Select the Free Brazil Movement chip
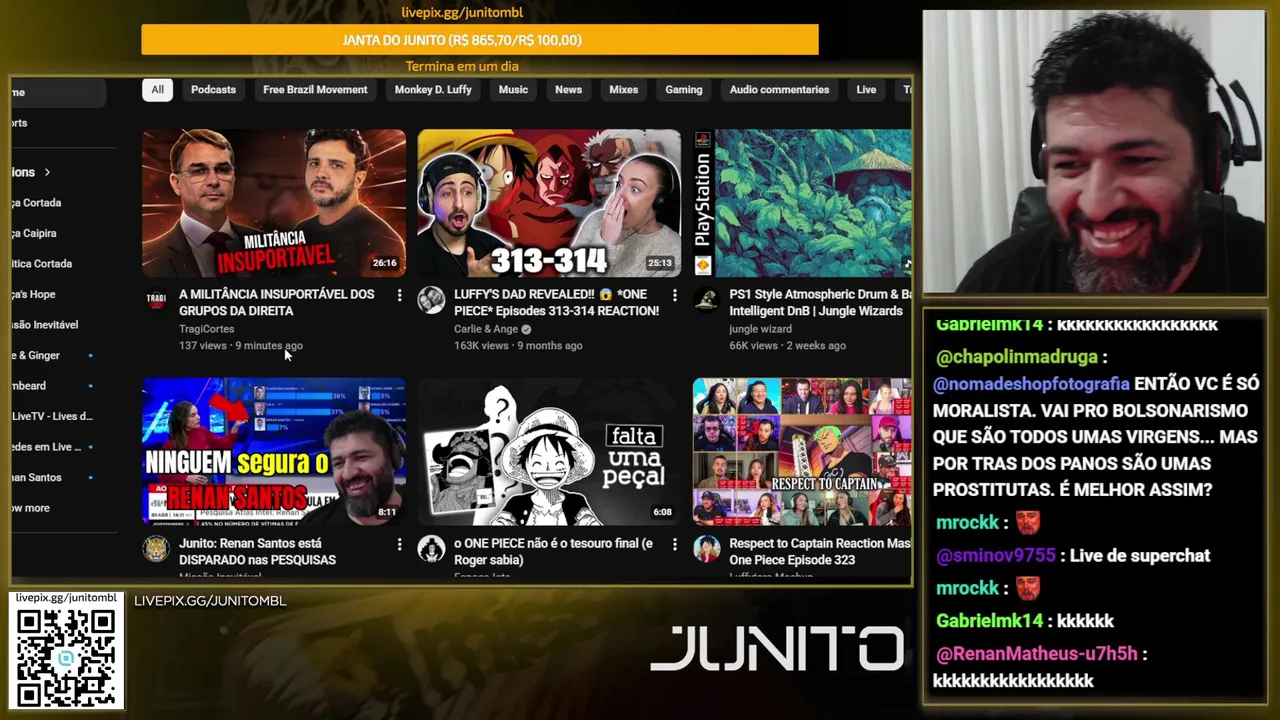 315,90
